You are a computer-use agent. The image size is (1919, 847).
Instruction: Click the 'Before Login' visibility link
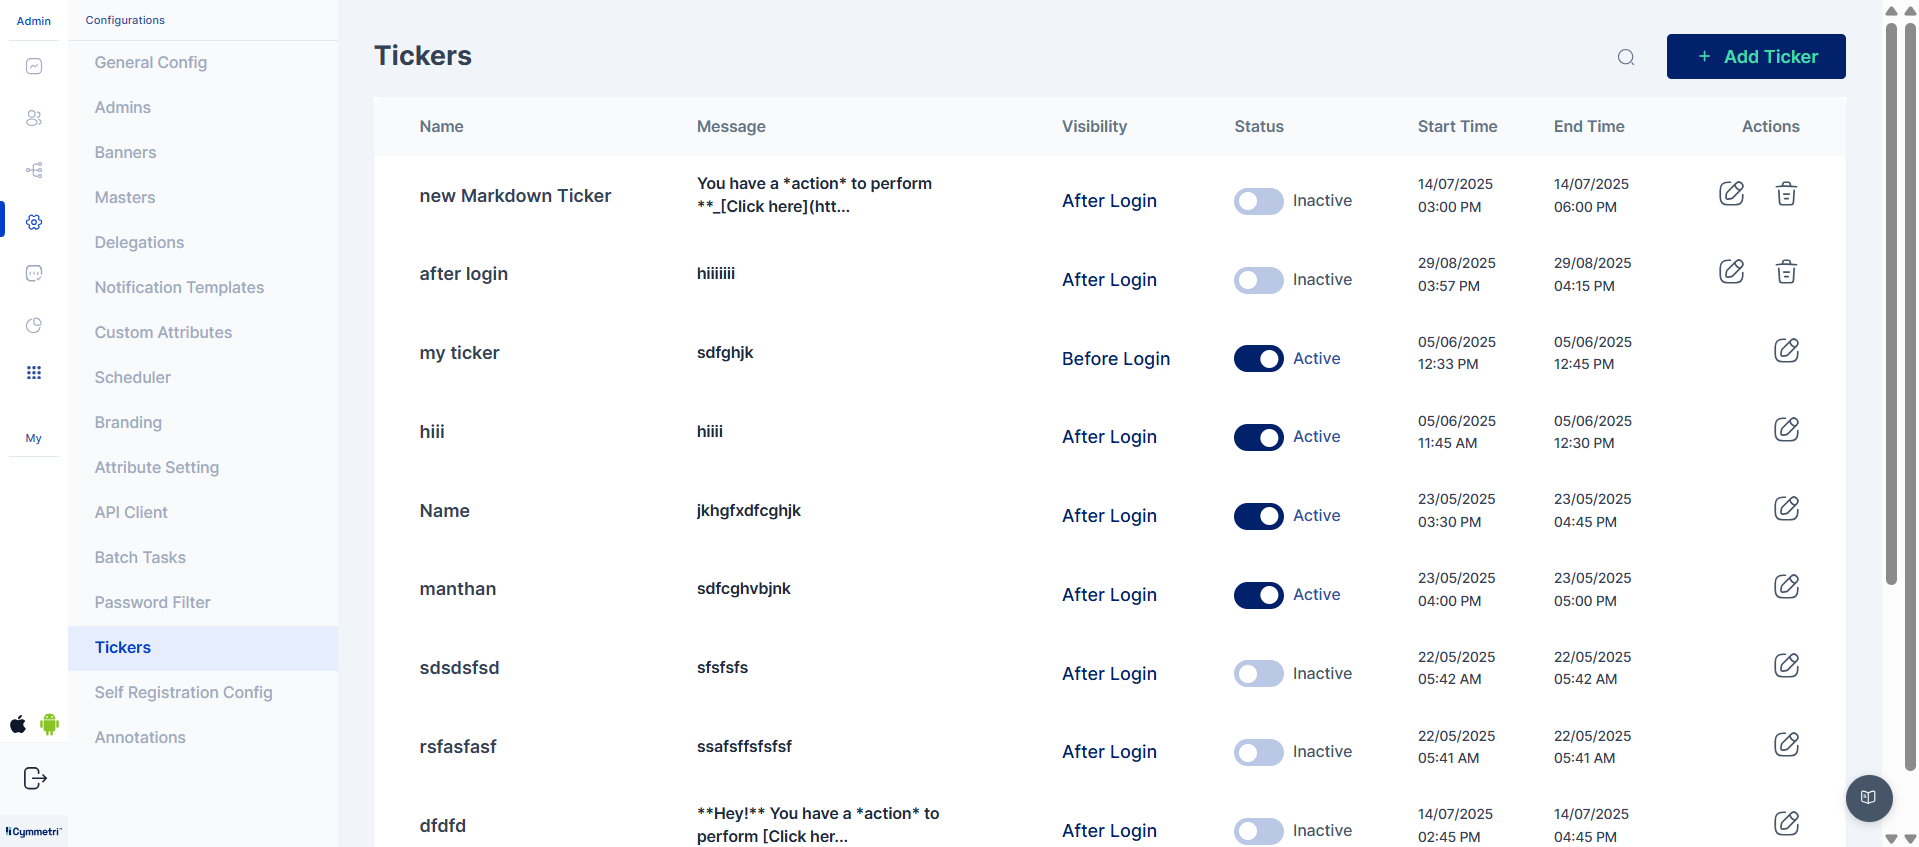[1115, 359]
